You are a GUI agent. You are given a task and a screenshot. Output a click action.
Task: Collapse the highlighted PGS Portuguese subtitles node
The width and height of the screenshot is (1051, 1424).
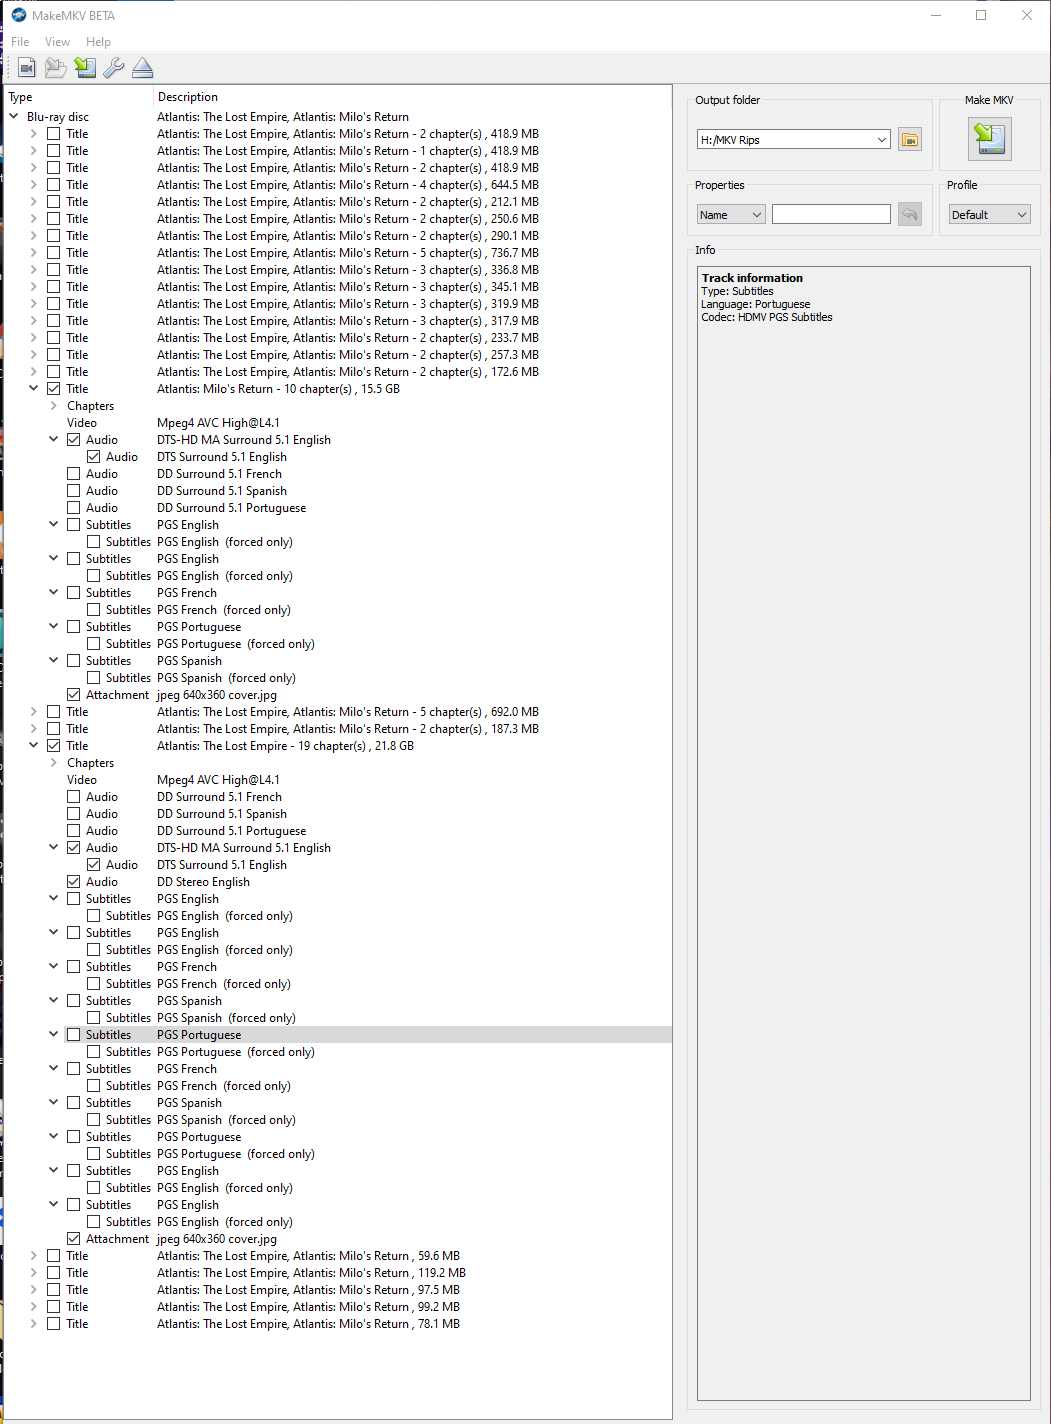[x=54, y=1035]
